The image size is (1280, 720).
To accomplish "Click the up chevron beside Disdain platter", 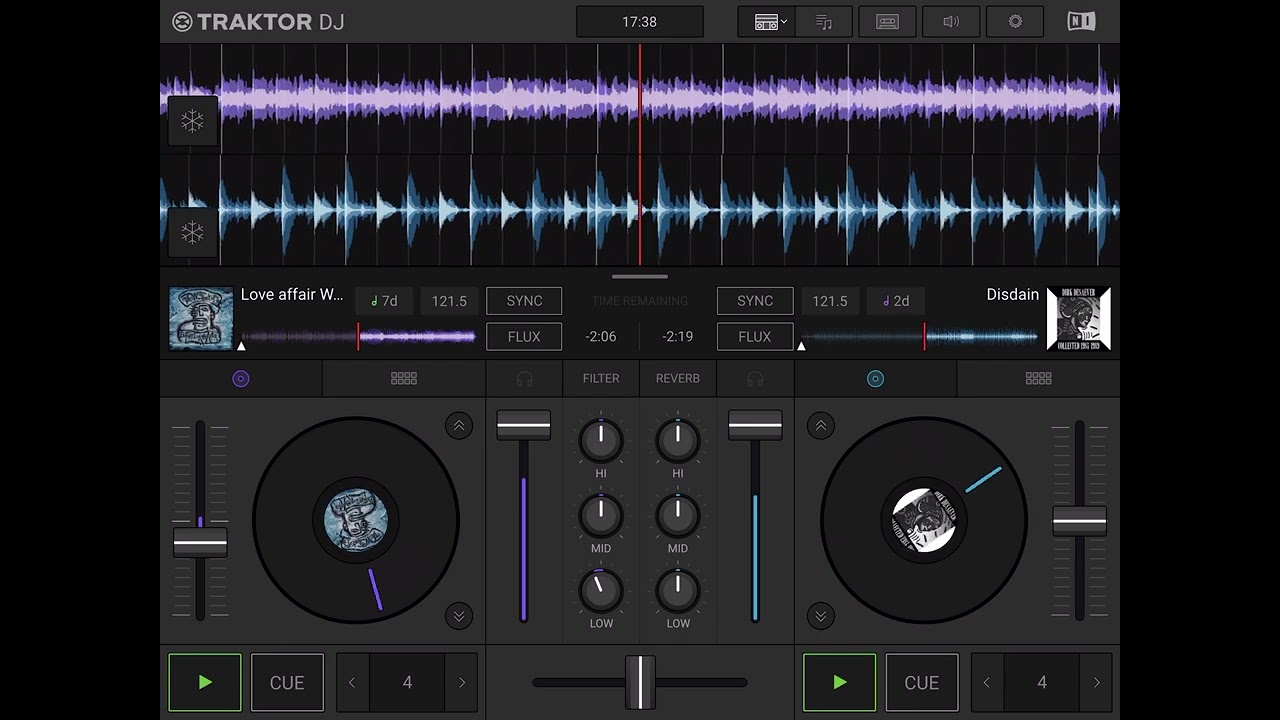I will (x=821, y=426).
